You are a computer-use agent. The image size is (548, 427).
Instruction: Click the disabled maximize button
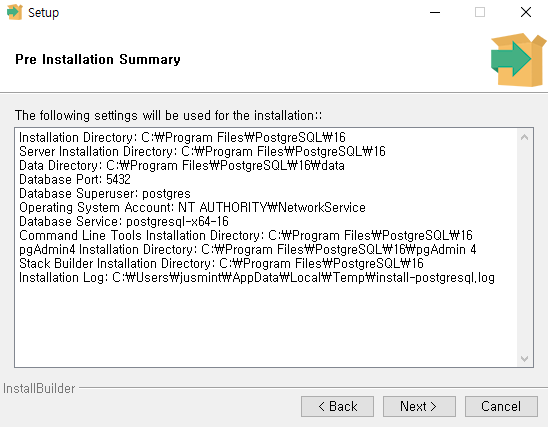coord(480,13)
